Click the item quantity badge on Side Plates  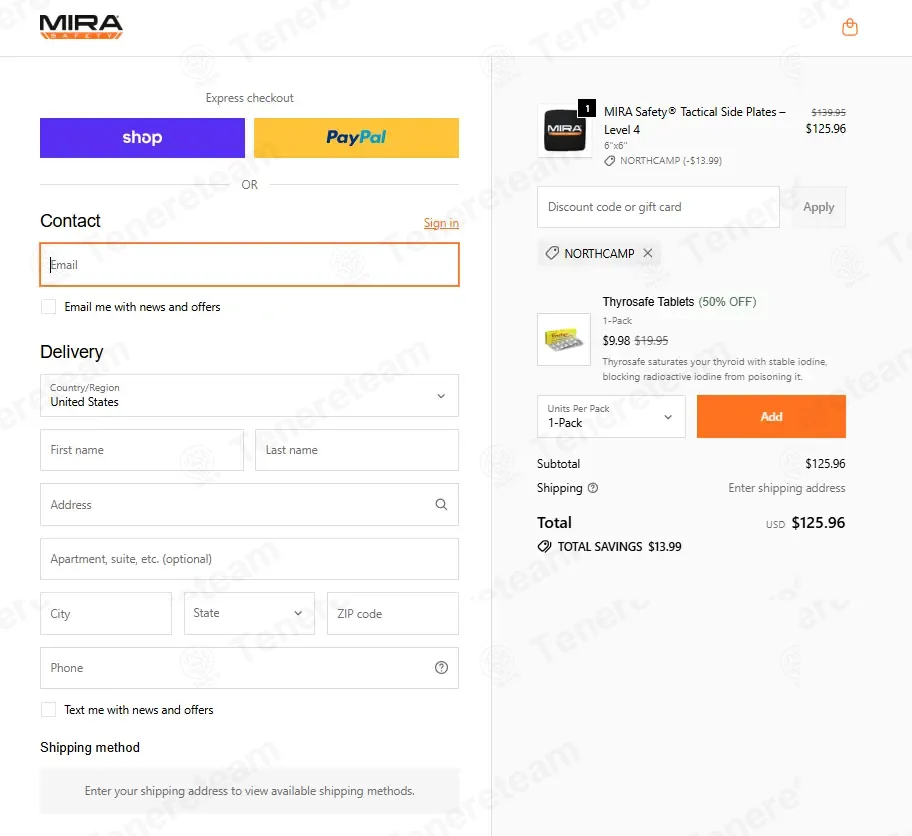[587, 108]
